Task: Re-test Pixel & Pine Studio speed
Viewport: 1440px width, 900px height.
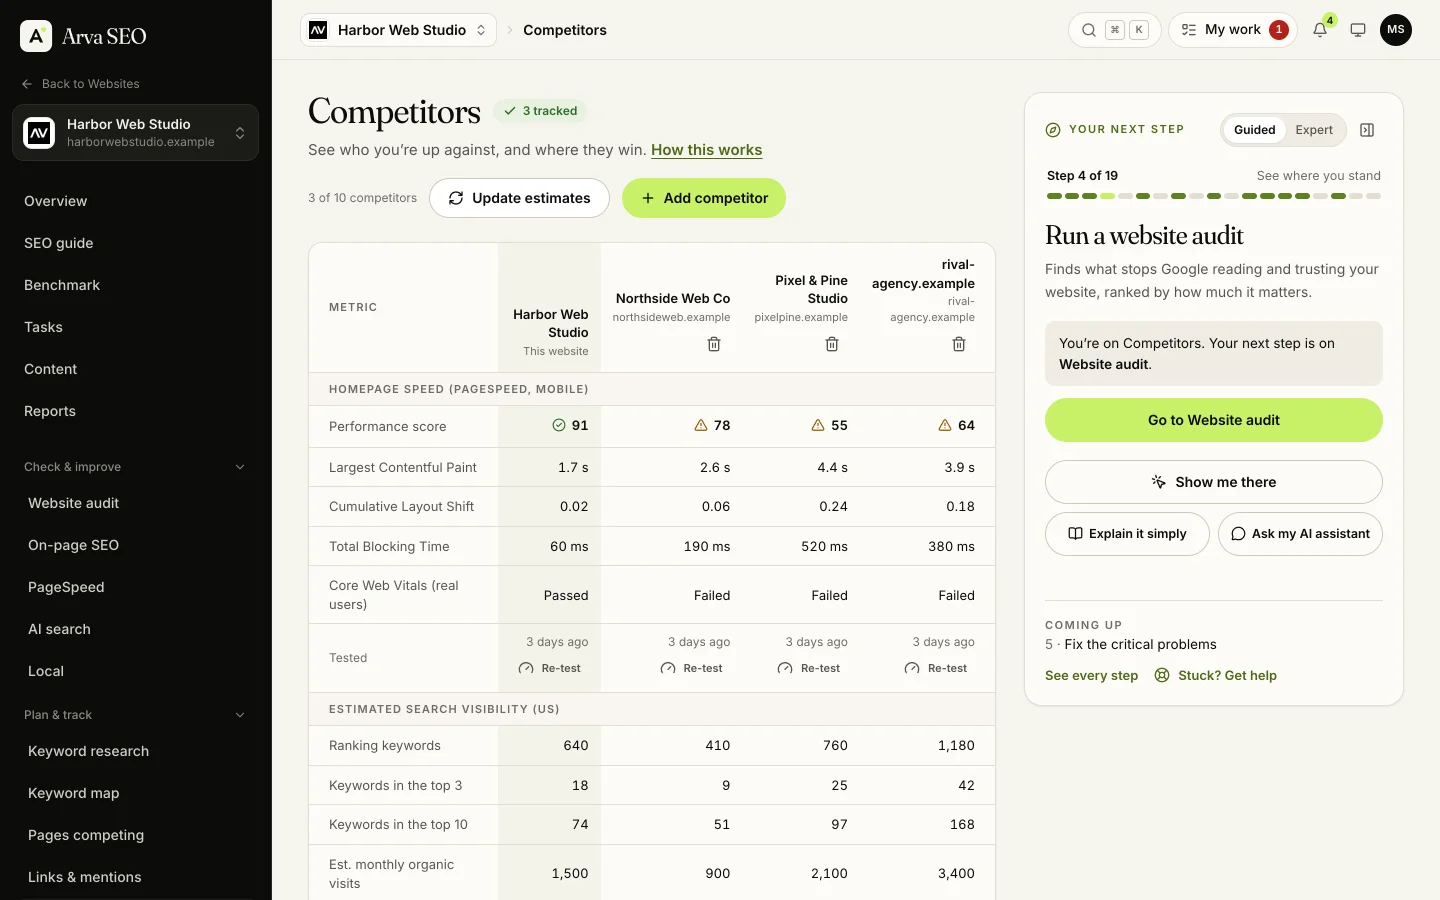Action: (809, 668)
